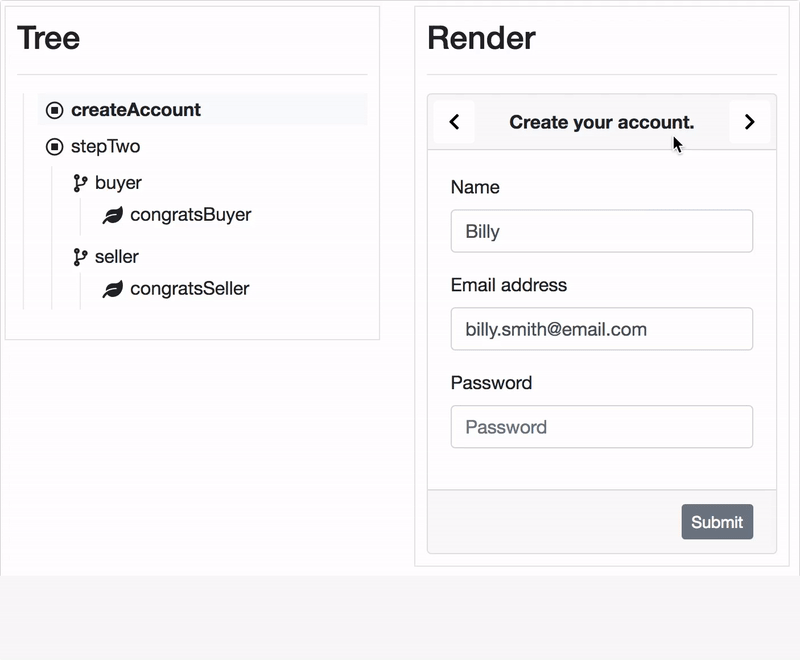Click the seller branch icon

click(x=80, y=257)
